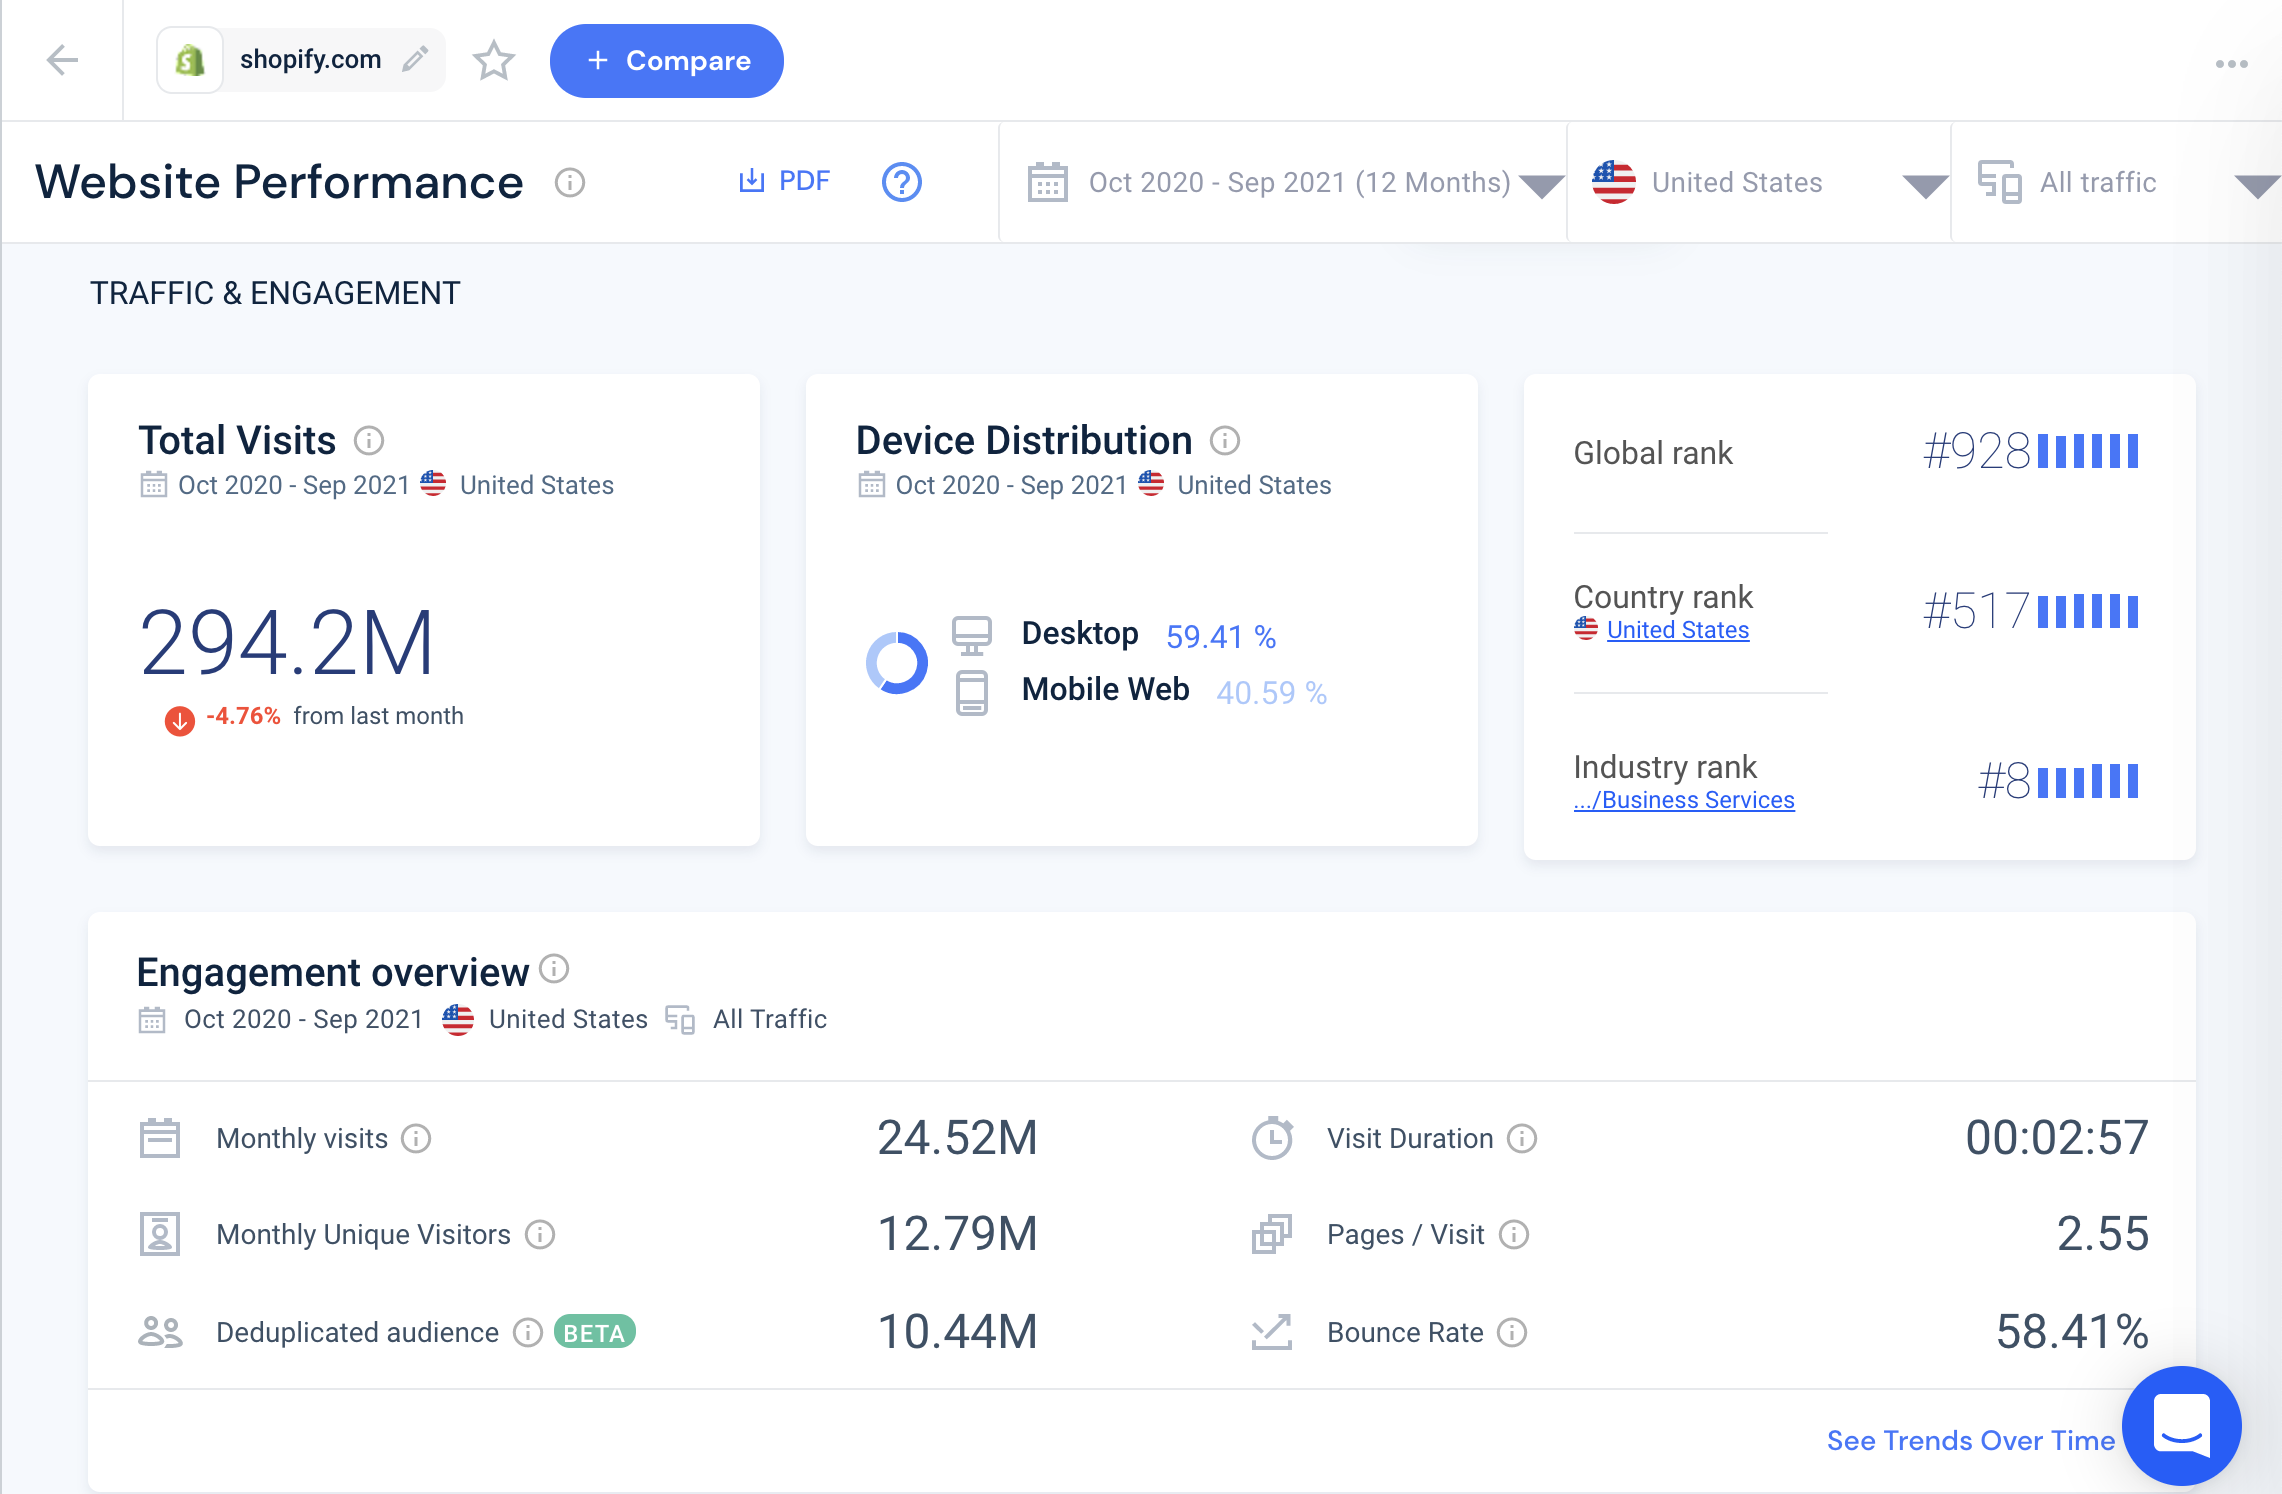2282x1494 pixels.
Task: Show info for Bounce Rate
Action: (1512, 1333)
